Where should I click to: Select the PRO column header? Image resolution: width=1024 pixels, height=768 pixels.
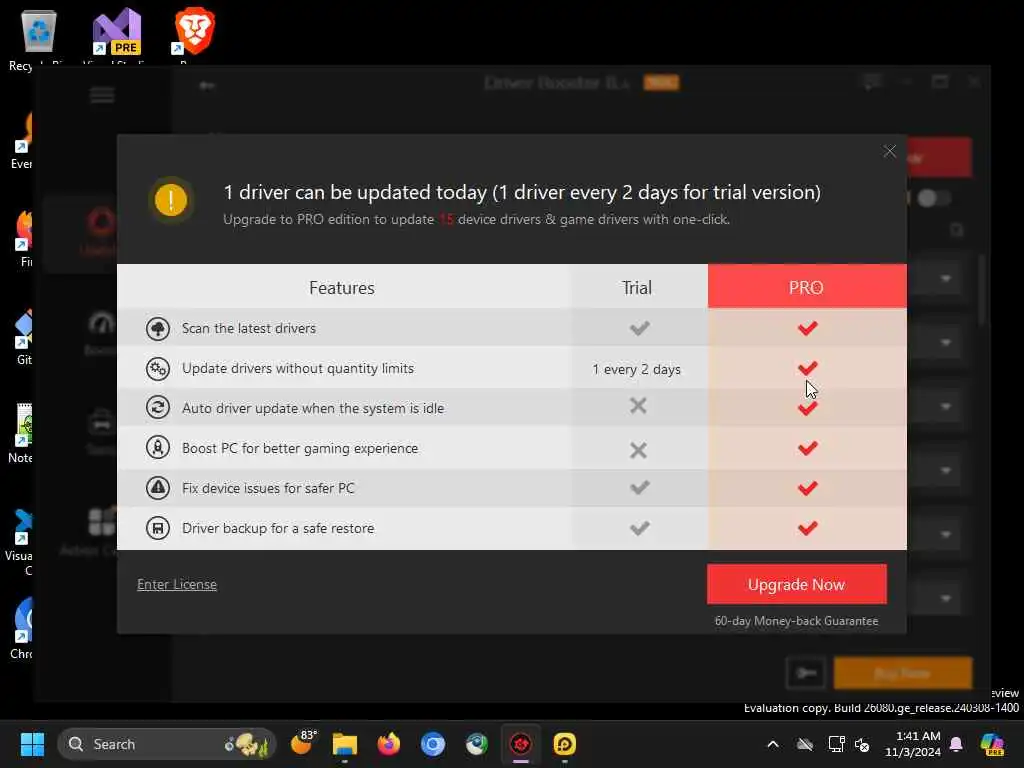807,286
